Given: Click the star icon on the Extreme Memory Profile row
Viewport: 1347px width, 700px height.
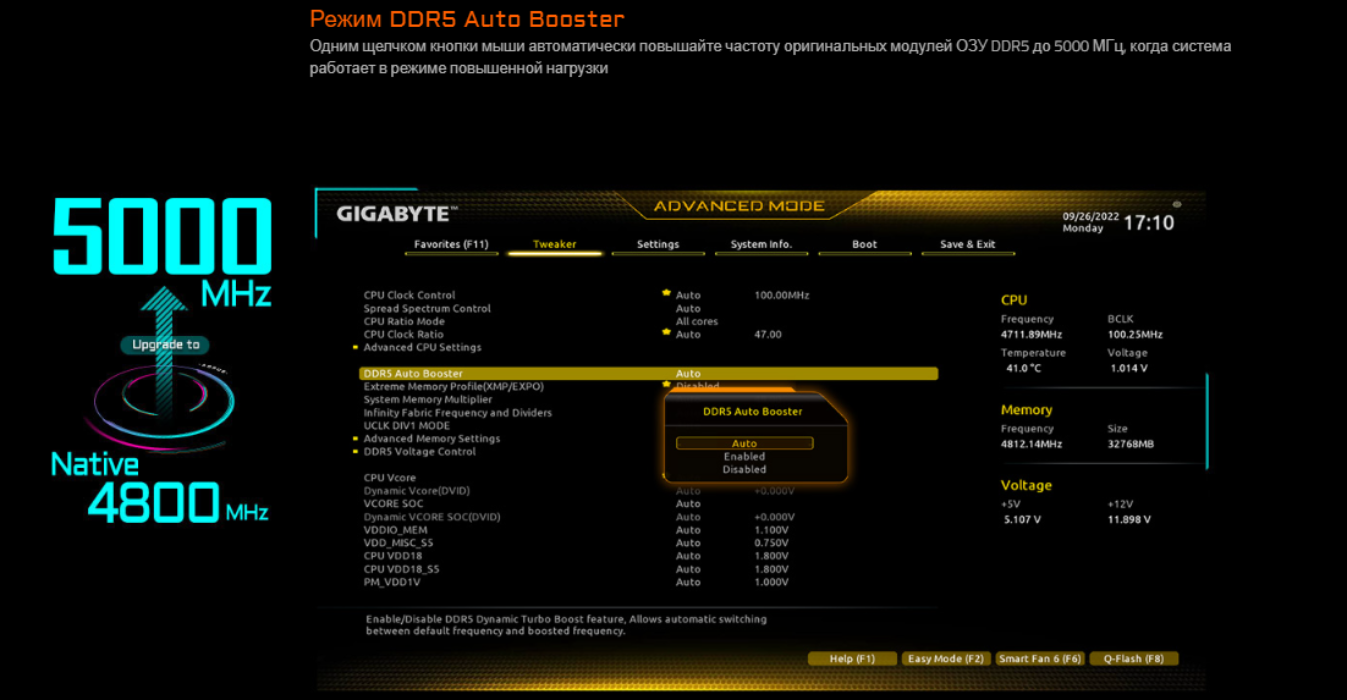Looking at the screenshot, I should click(666, 384).
